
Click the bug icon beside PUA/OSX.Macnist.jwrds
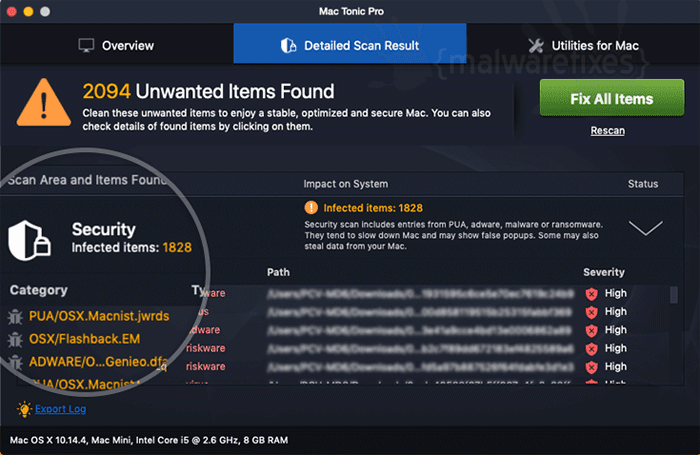[15, 317]
